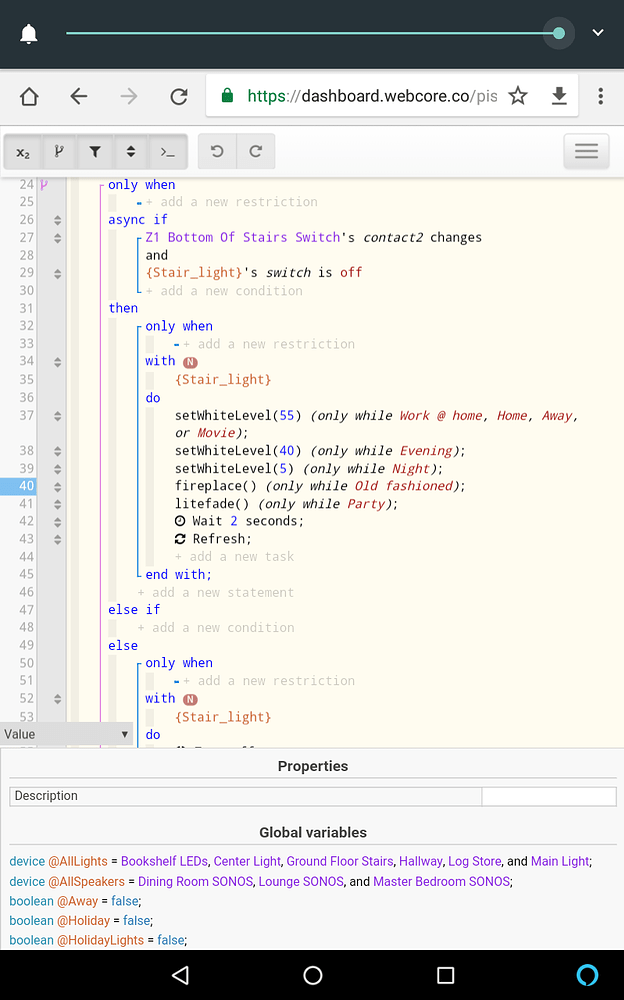This screenshot has height=1000, width=624.
Task: Select the {Stair_light} switch is off condition
Action: point(254,273)
